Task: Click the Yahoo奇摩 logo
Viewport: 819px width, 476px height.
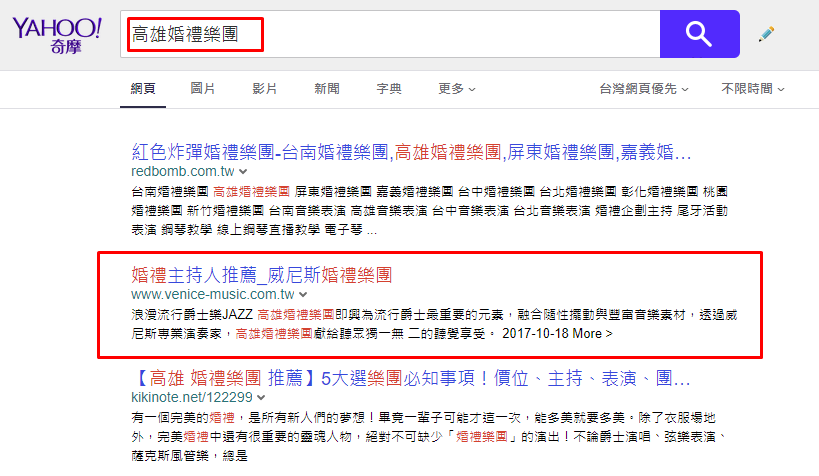Action: coord(57,35)
